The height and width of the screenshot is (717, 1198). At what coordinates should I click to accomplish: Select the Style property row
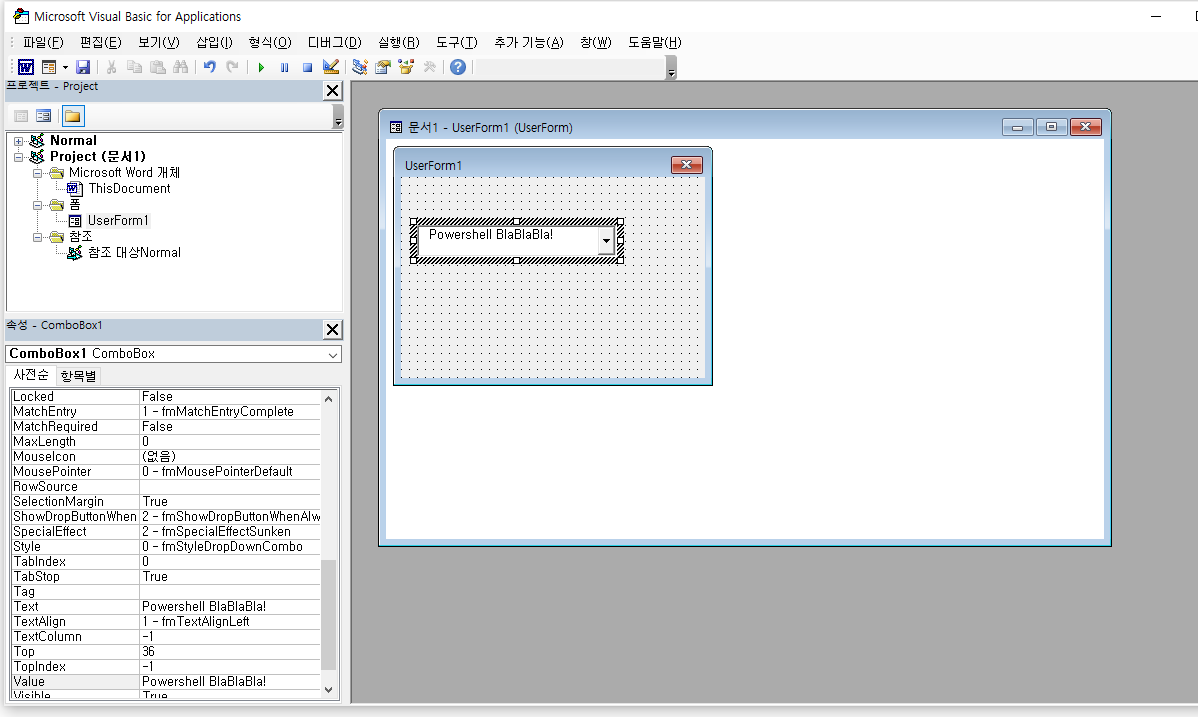coord(166,547)
